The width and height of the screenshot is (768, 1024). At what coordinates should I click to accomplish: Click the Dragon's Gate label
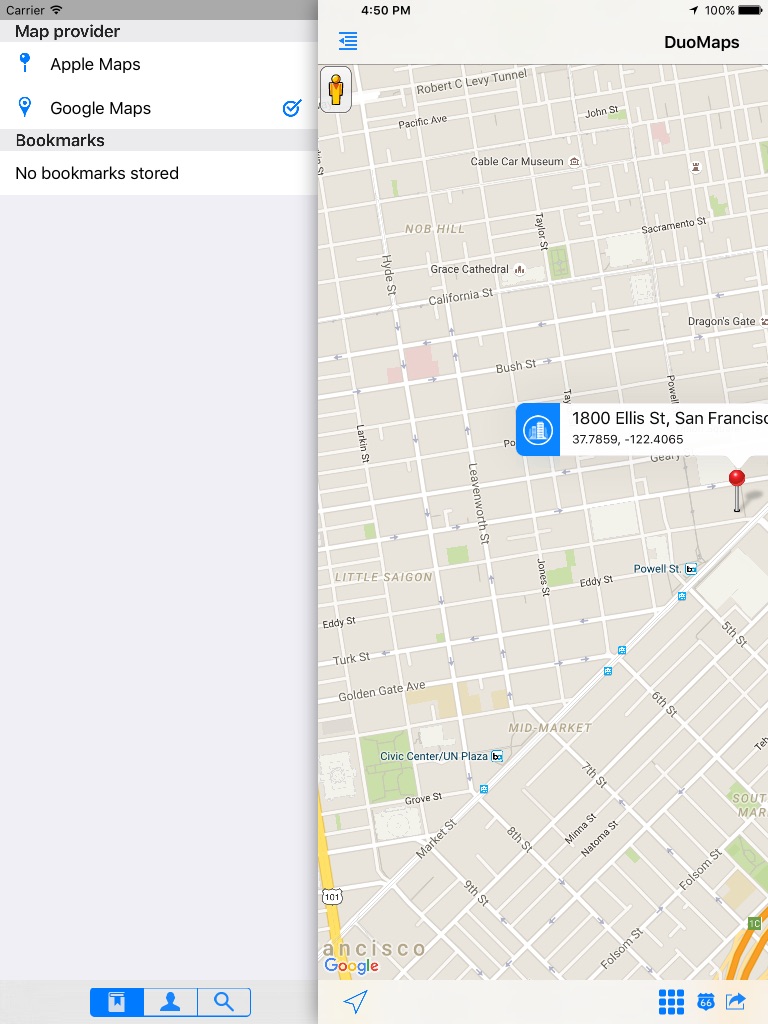721,321
